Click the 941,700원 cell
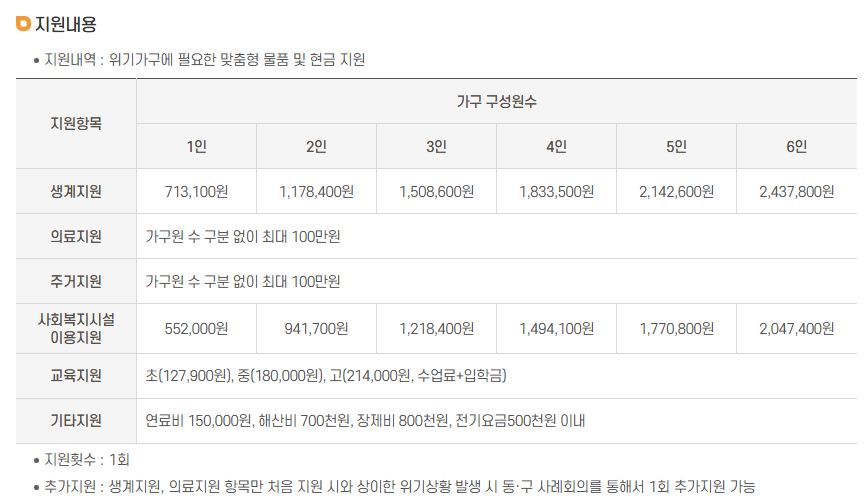This screenshot has height=502, width=866. [x=316, y=329]
